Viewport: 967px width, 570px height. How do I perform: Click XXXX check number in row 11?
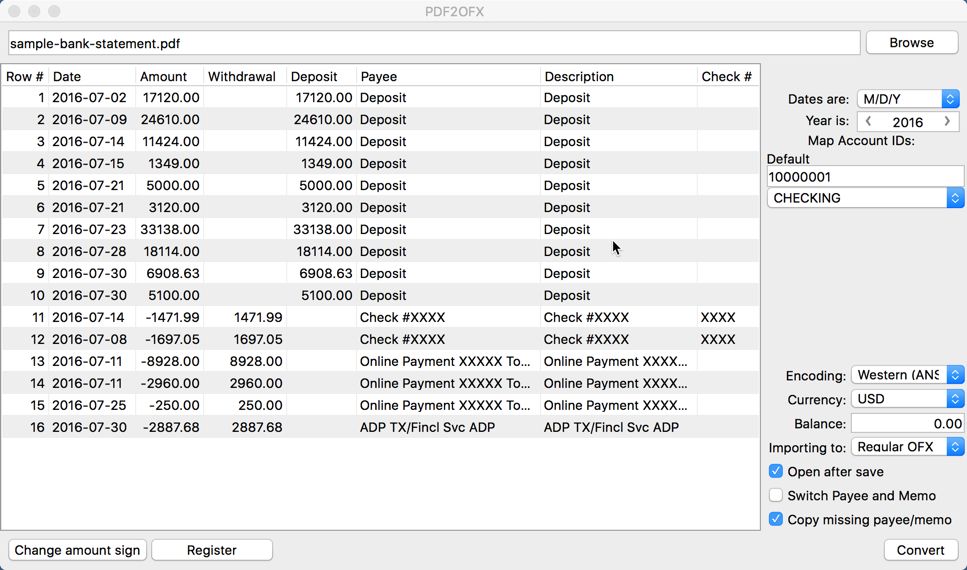(718, 317)
